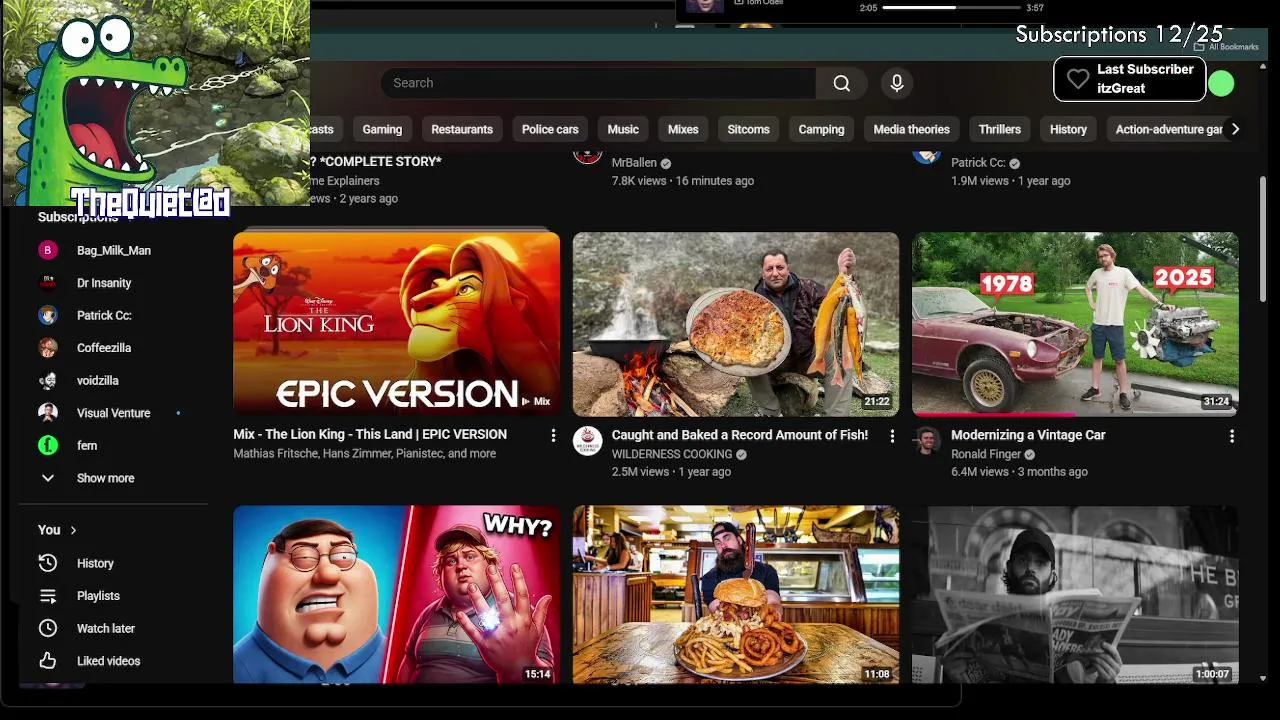The width and height of the screenshot is (1280, 720).
Task: Select the Sitcoms chip
Action: coord(748,129)
